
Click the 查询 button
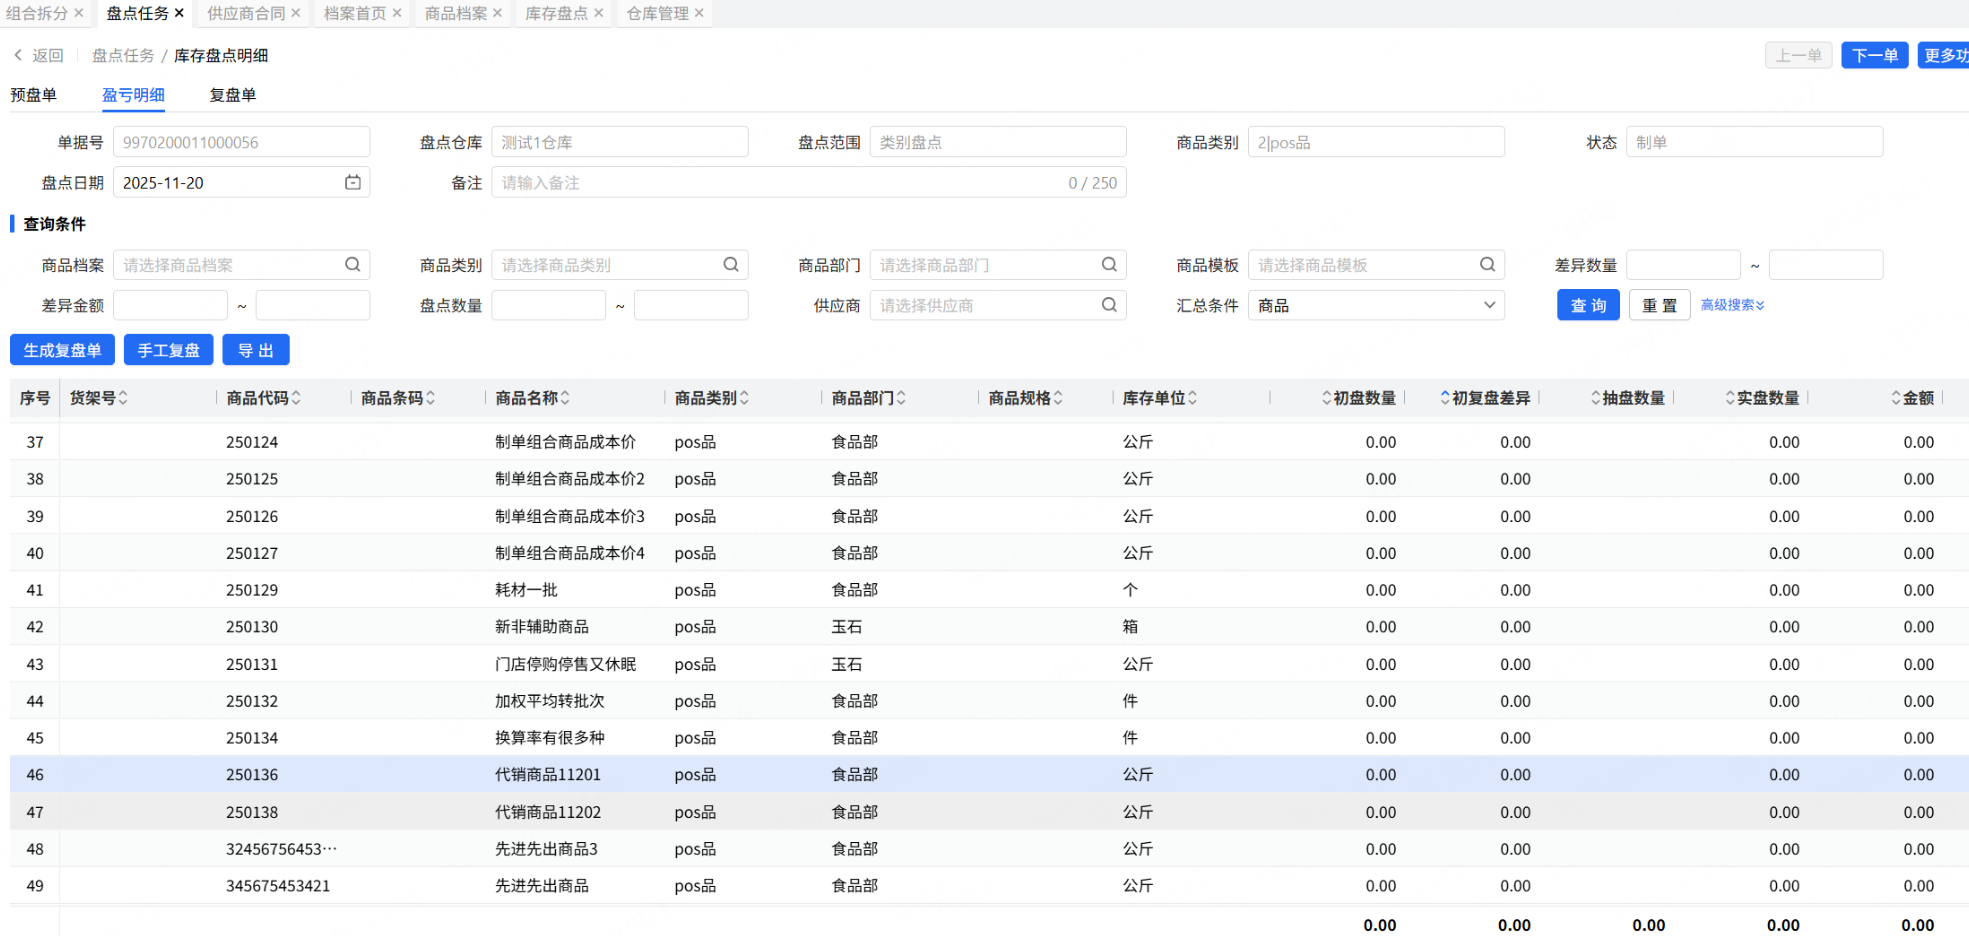point(1587,305)
